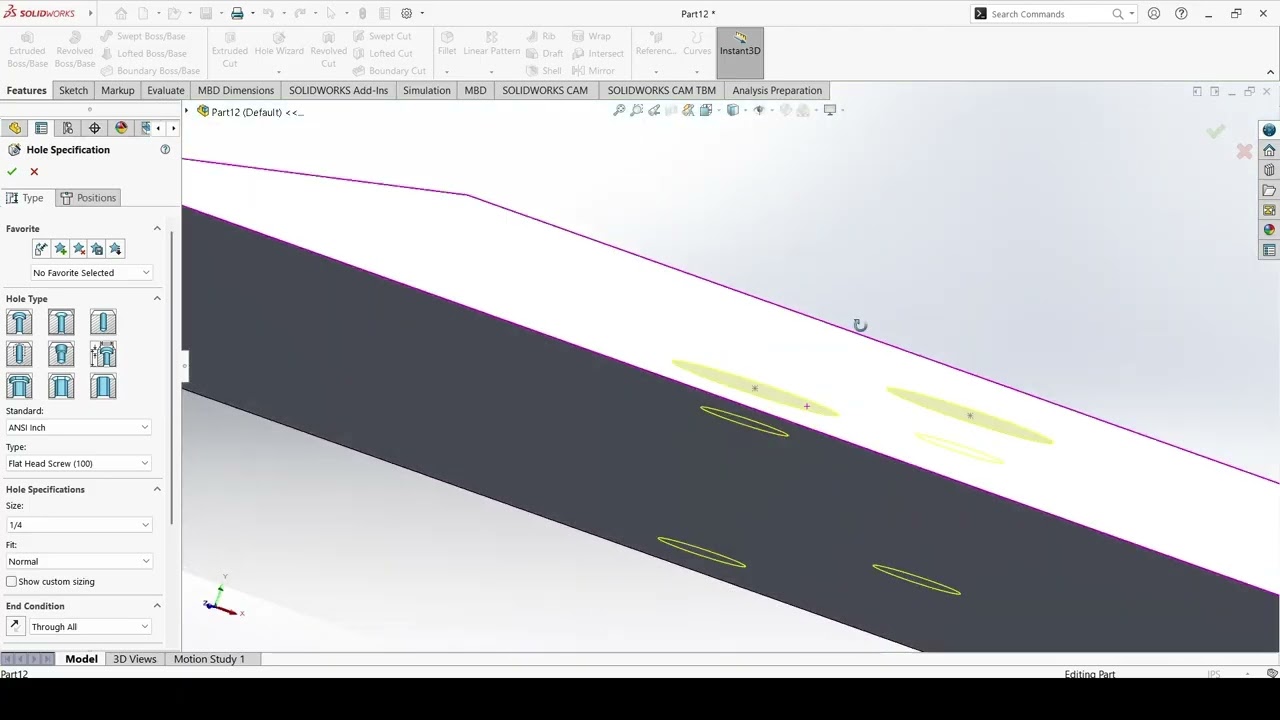Click the Delete Favorite star icon
1280x720 pixels.
click(78, 249)
